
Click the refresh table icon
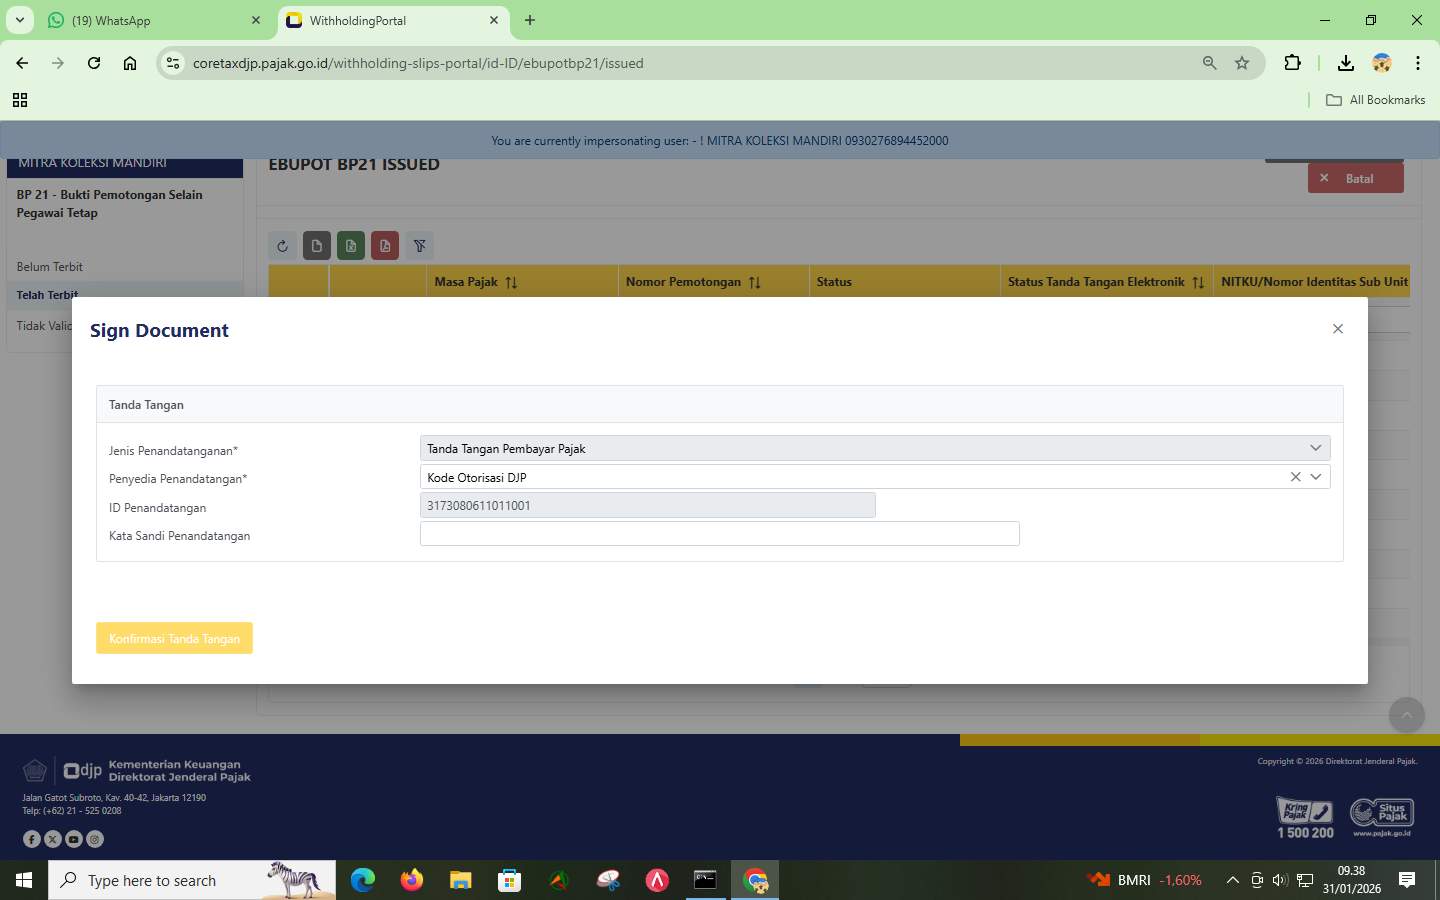click(283, 245)
